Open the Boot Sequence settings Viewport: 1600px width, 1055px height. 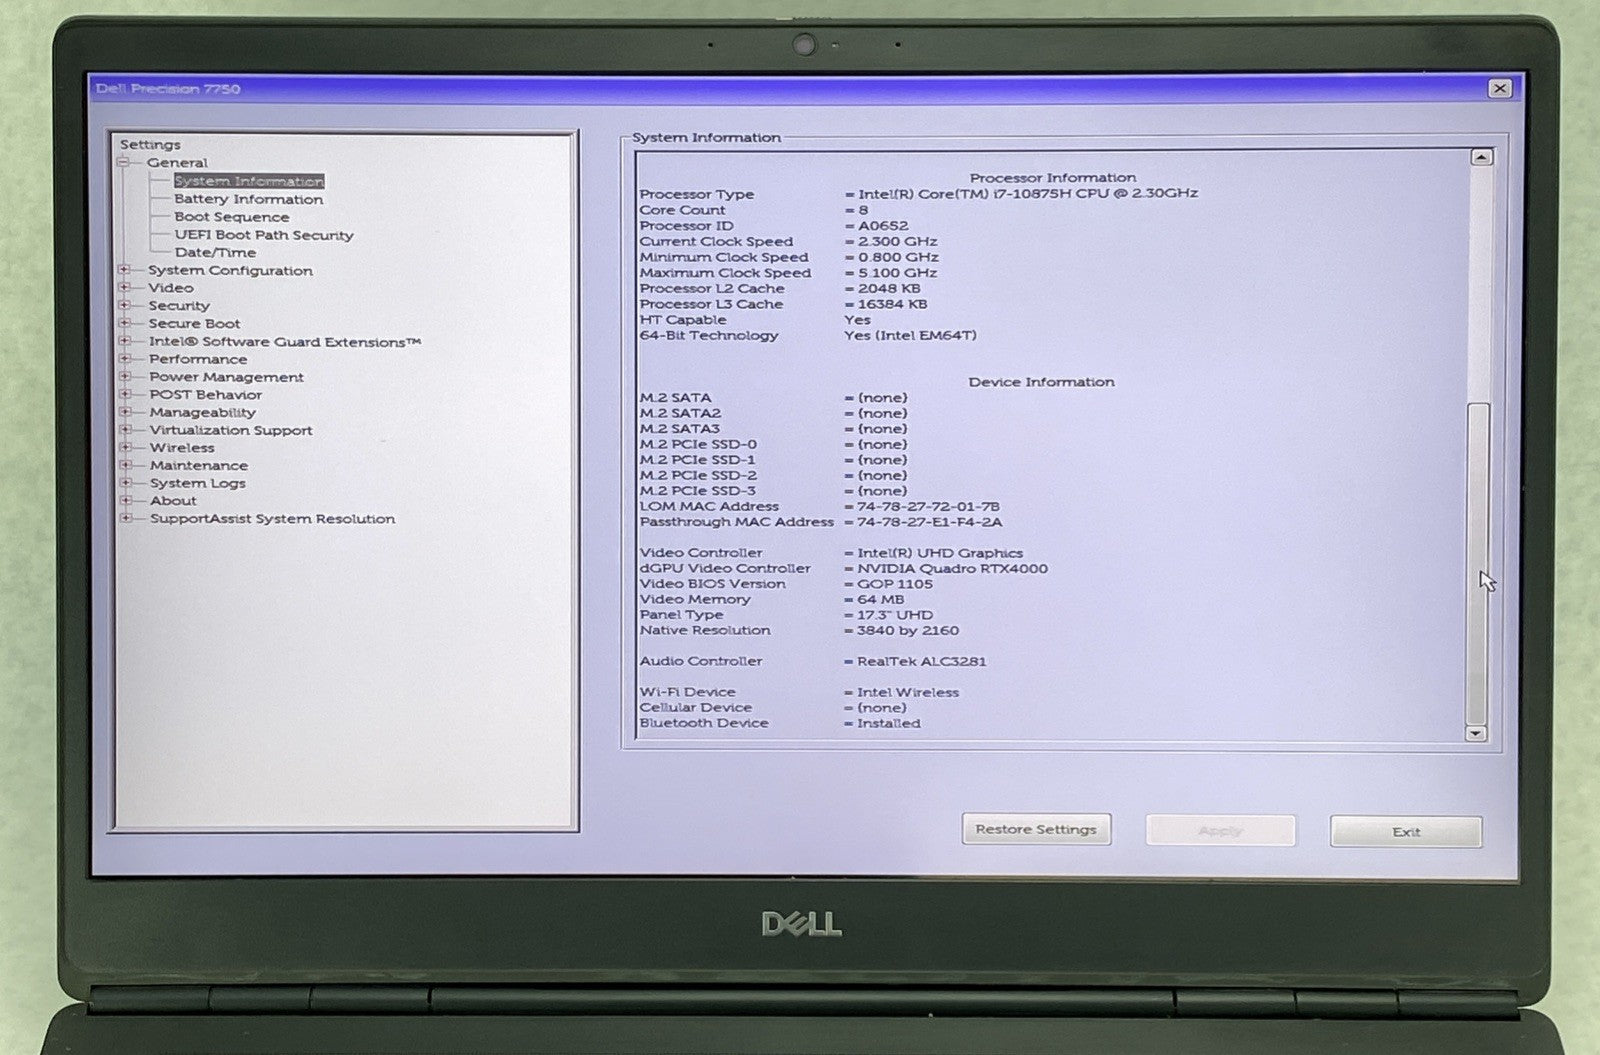coord(231,217)
